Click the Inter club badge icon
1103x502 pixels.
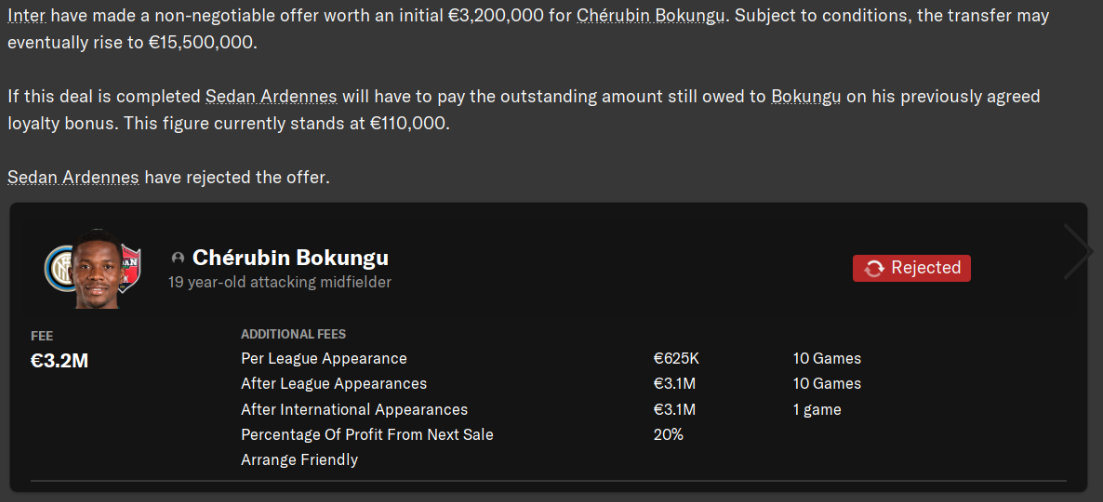point(58,267)
